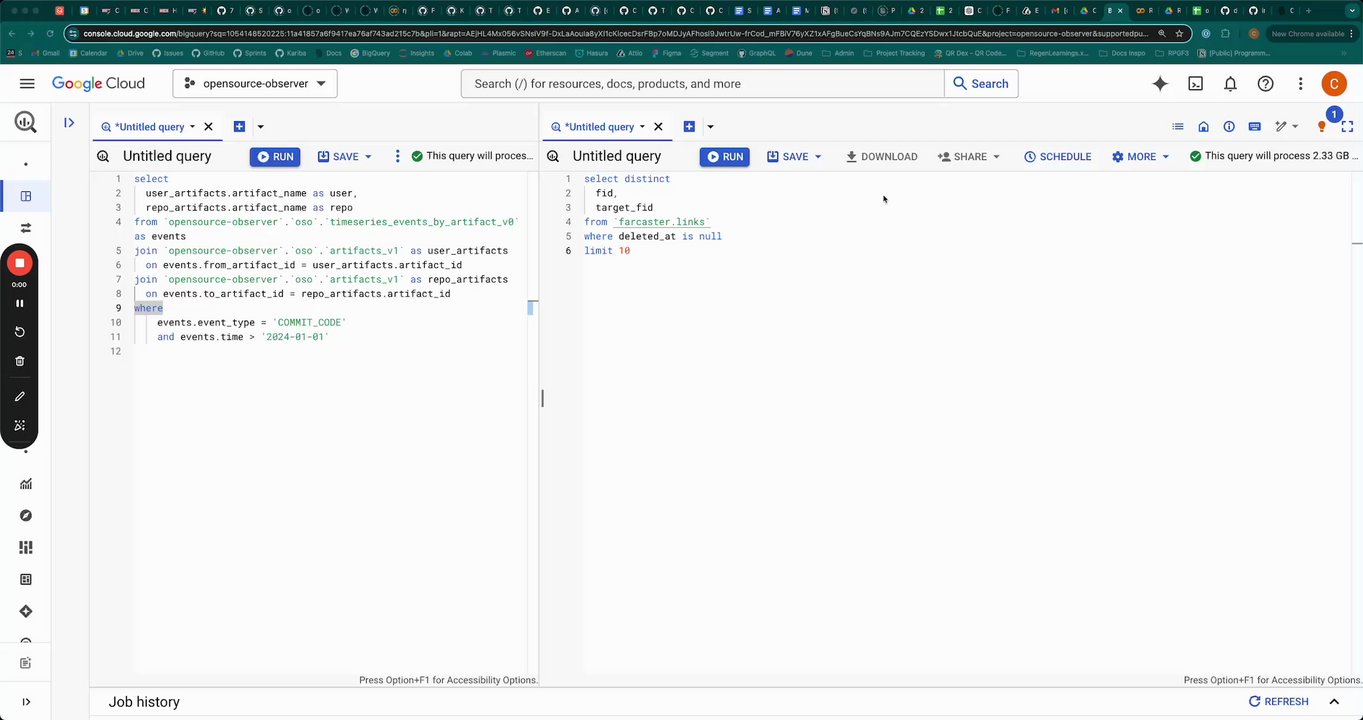Screen dimensions: 1363x720
Task: Activate Cloud Shell terminal icon
Action: coord(1196,84)
